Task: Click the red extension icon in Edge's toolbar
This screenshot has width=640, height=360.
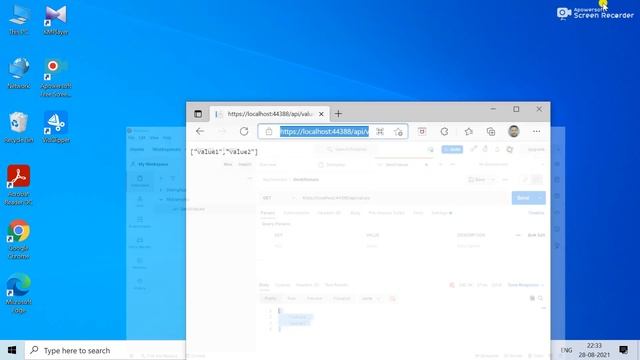Action: [422, 131]
